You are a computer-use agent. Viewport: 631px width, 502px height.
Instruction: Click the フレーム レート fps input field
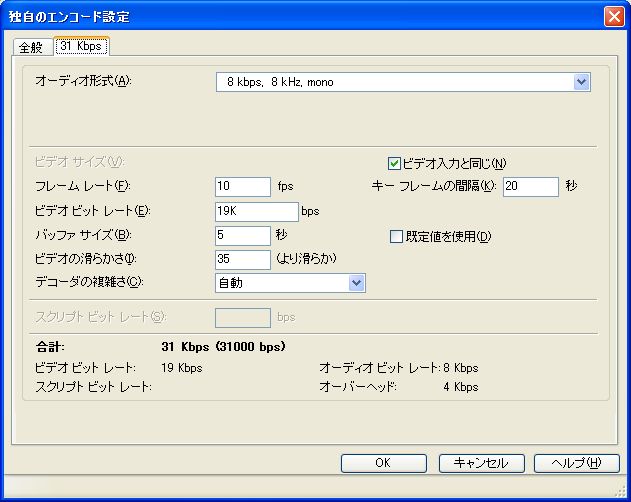[x=242, y=186]
